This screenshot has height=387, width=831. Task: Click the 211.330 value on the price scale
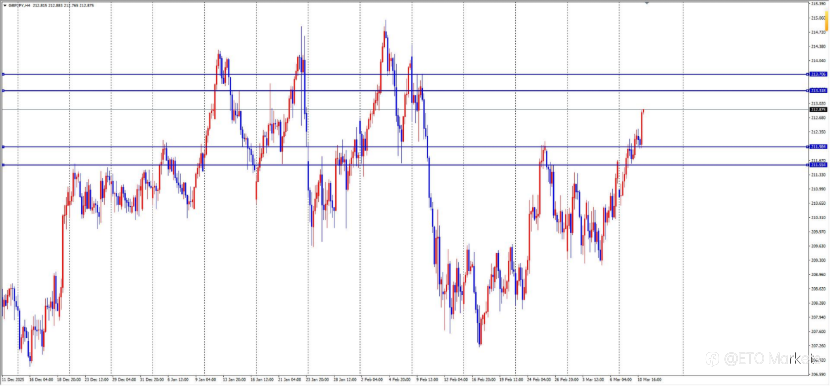pos(818,174)
